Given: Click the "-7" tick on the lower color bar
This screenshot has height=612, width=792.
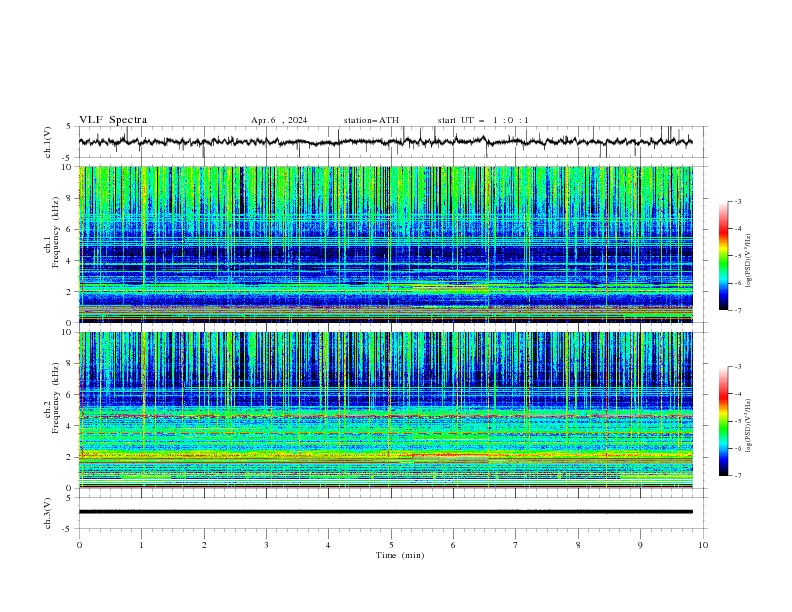Looking at the screenshot, I should (737, 475).
